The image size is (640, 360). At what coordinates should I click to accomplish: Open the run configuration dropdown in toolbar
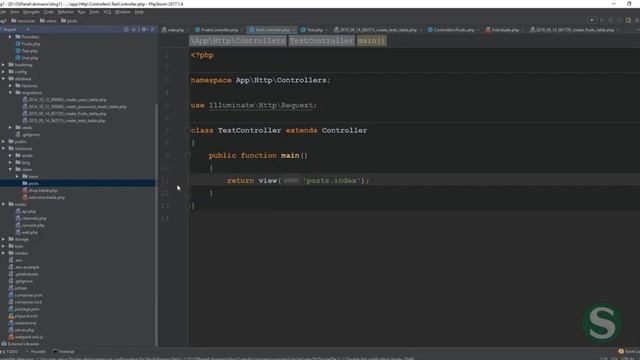coord(591,20)
